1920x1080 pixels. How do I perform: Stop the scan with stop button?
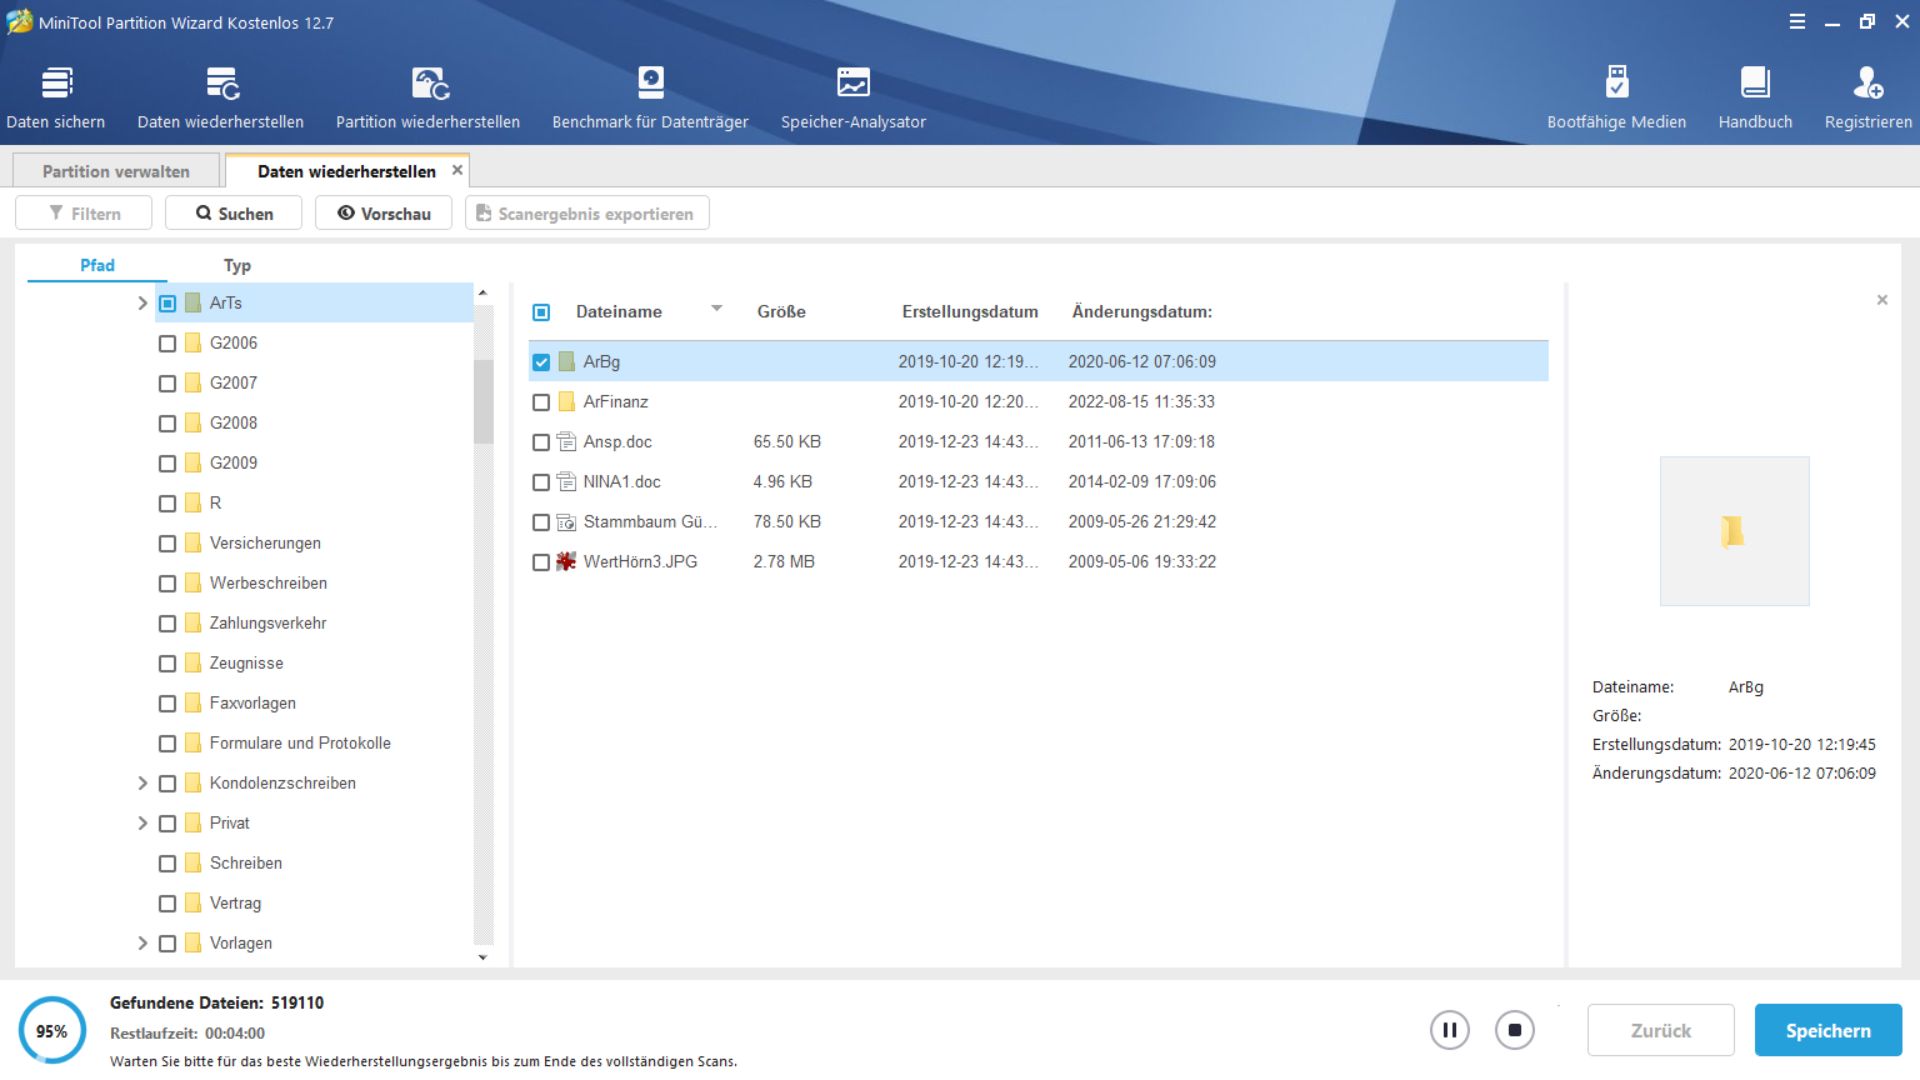coord(1514,1030)
